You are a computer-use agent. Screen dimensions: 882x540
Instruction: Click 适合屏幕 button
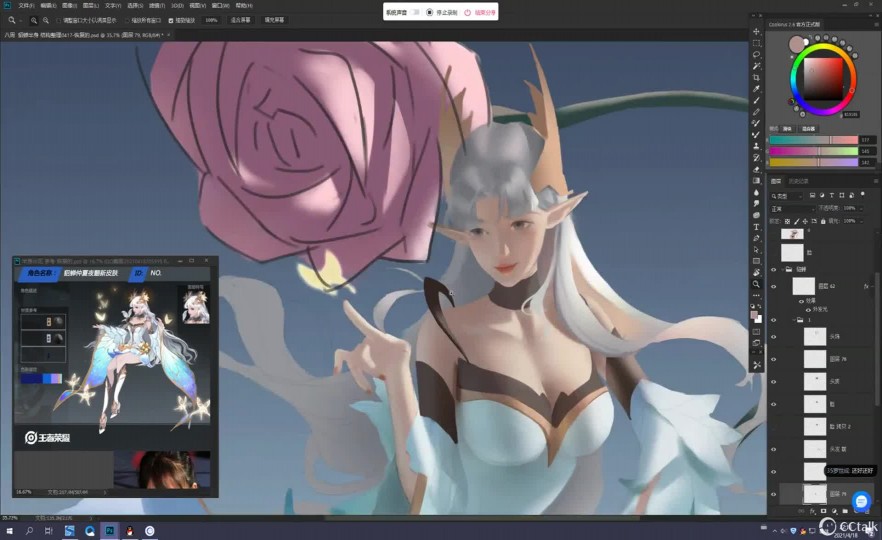(x=240, y=20)
